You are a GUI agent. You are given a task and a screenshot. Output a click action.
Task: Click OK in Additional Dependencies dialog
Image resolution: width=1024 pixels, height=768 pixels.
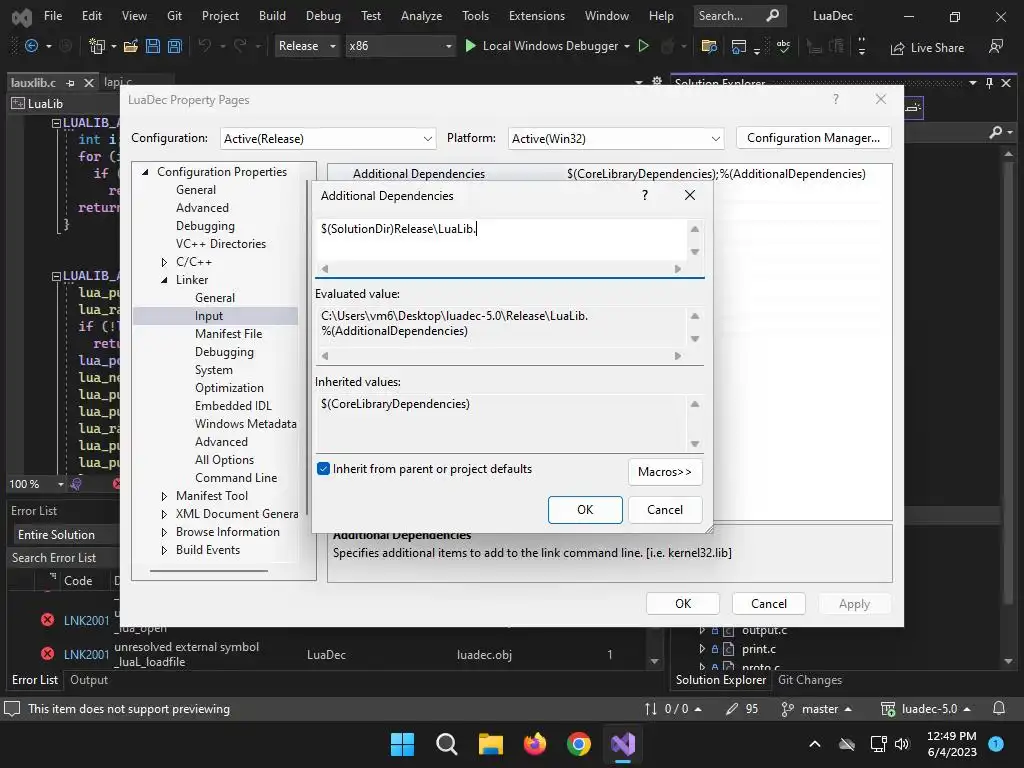pyautogui.click(x=585, y=510)
